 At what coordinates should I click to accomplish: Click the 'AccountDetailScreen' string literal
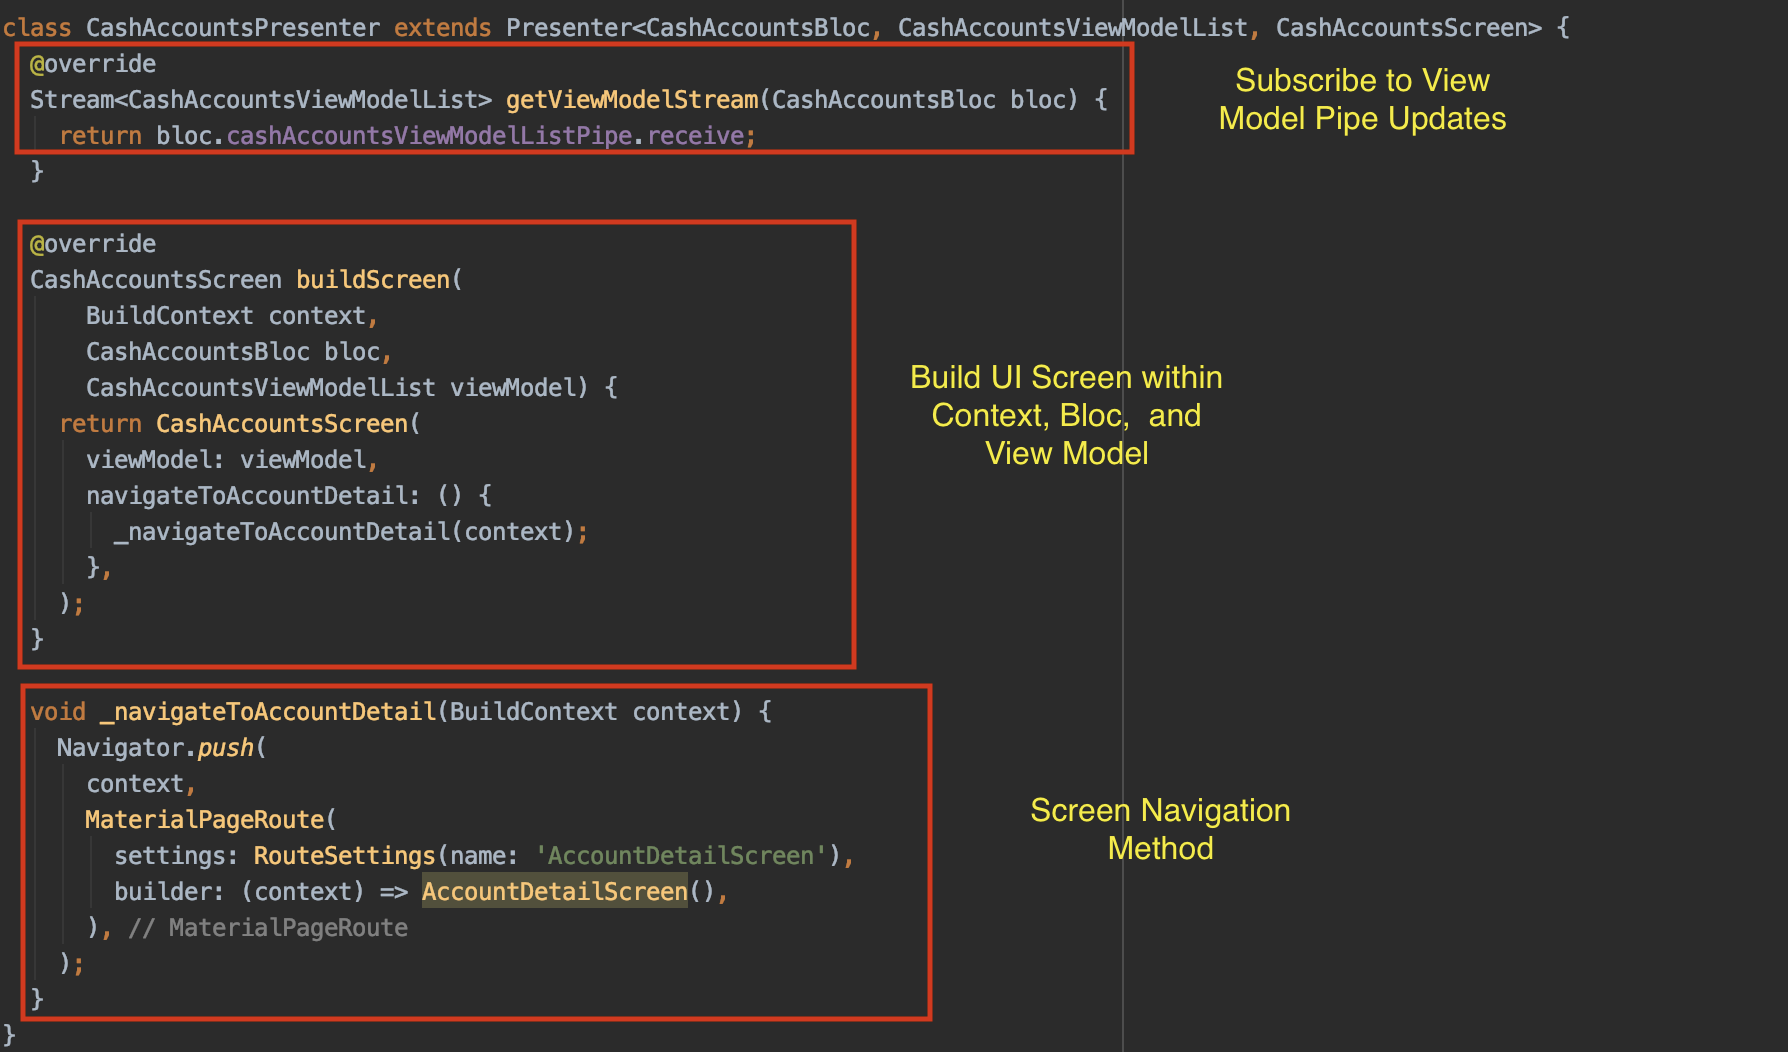pyautogui.click(x=680, y=856)
